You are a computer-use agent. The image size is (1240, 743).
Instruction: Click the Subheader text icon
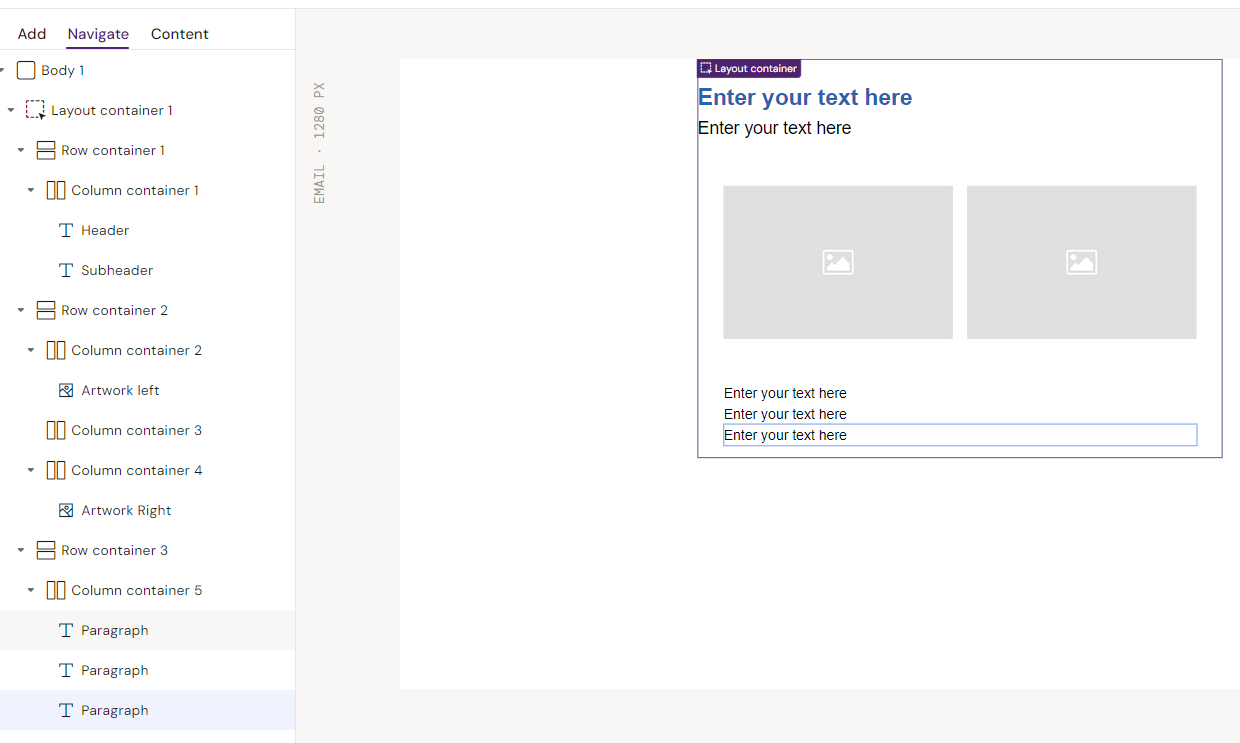[66, 270]
